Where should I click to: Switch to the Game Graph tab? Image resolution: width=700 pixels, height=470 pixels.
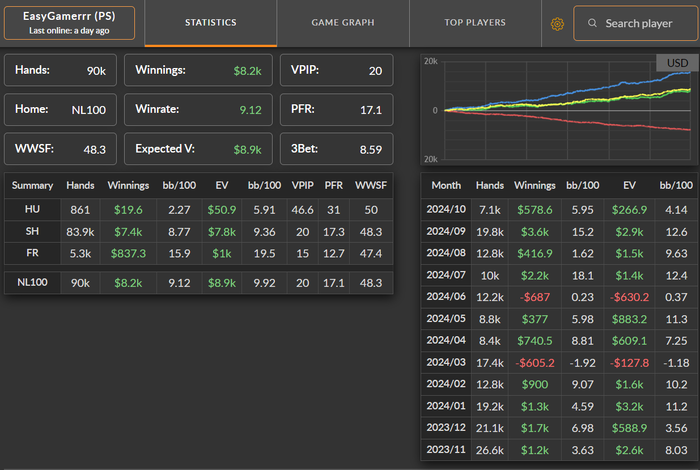point(343,22)
